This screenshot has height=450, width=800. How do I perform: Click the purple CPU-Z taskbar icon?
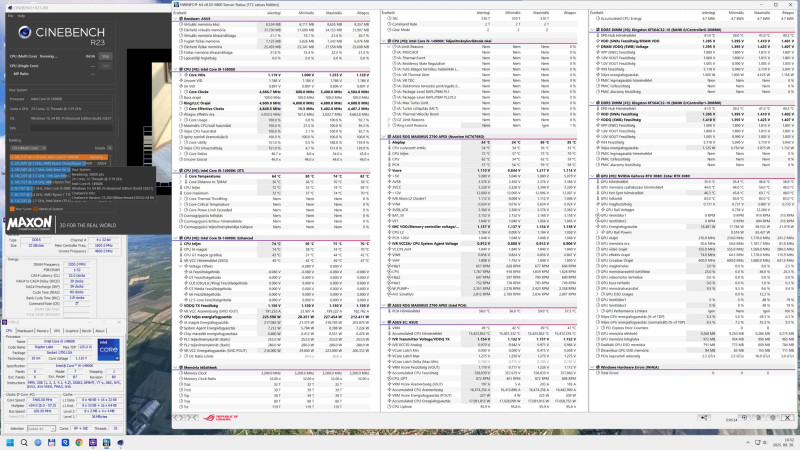point(93,442)
